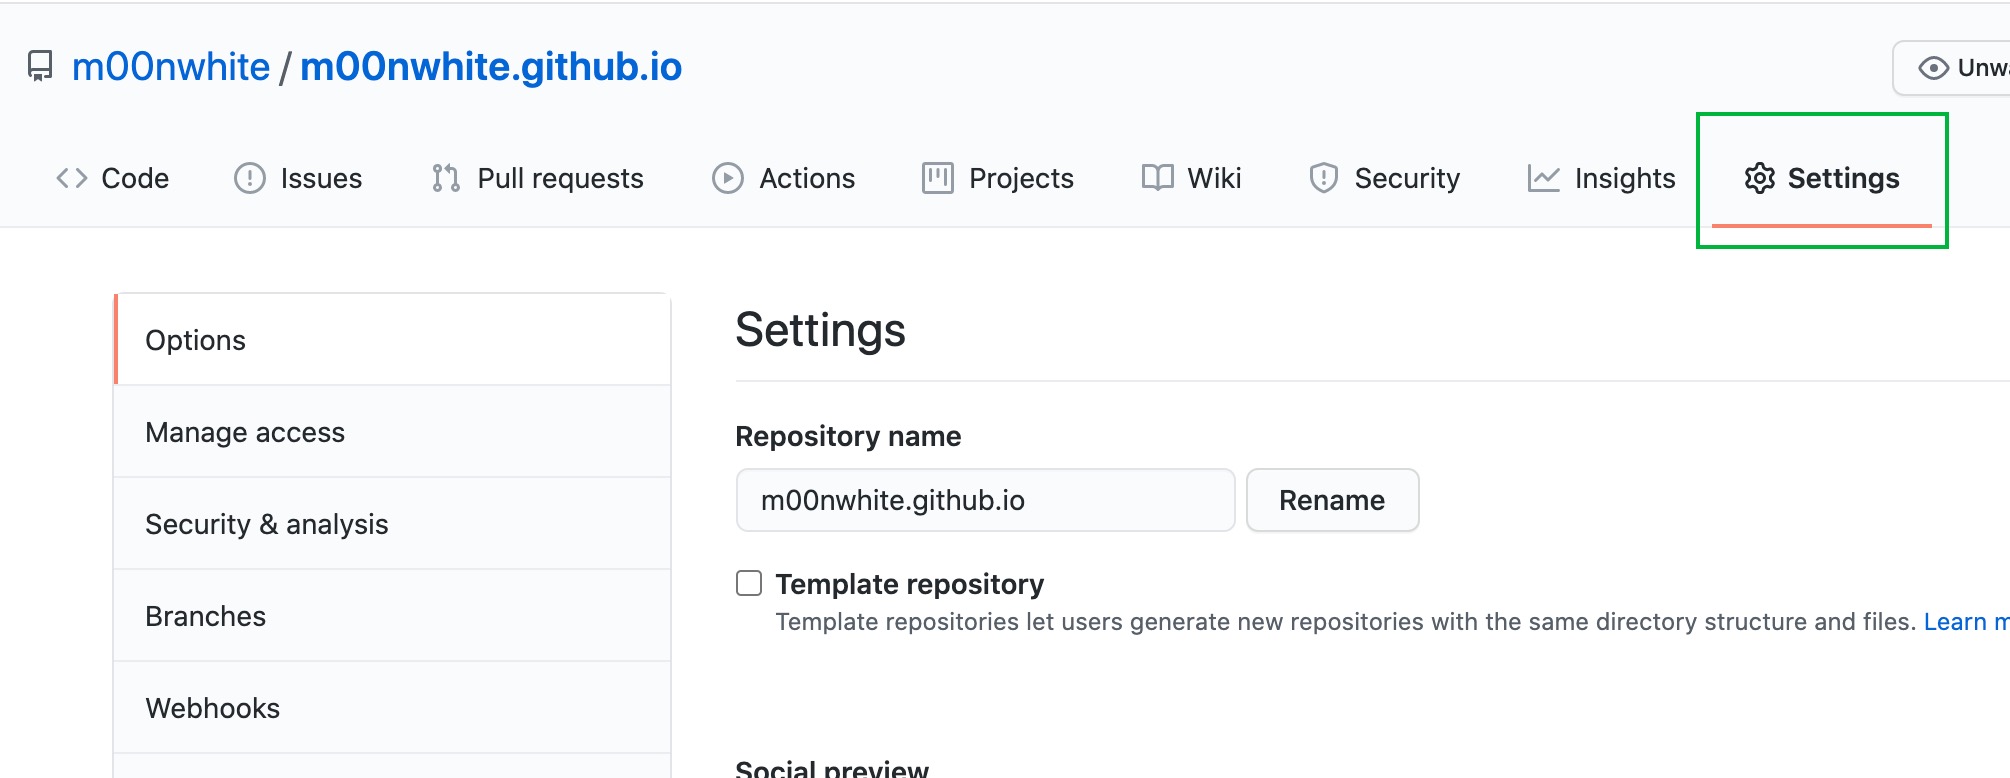Click the Settings page heading
The image size is (2010, 778).
(x=820, y=330)
